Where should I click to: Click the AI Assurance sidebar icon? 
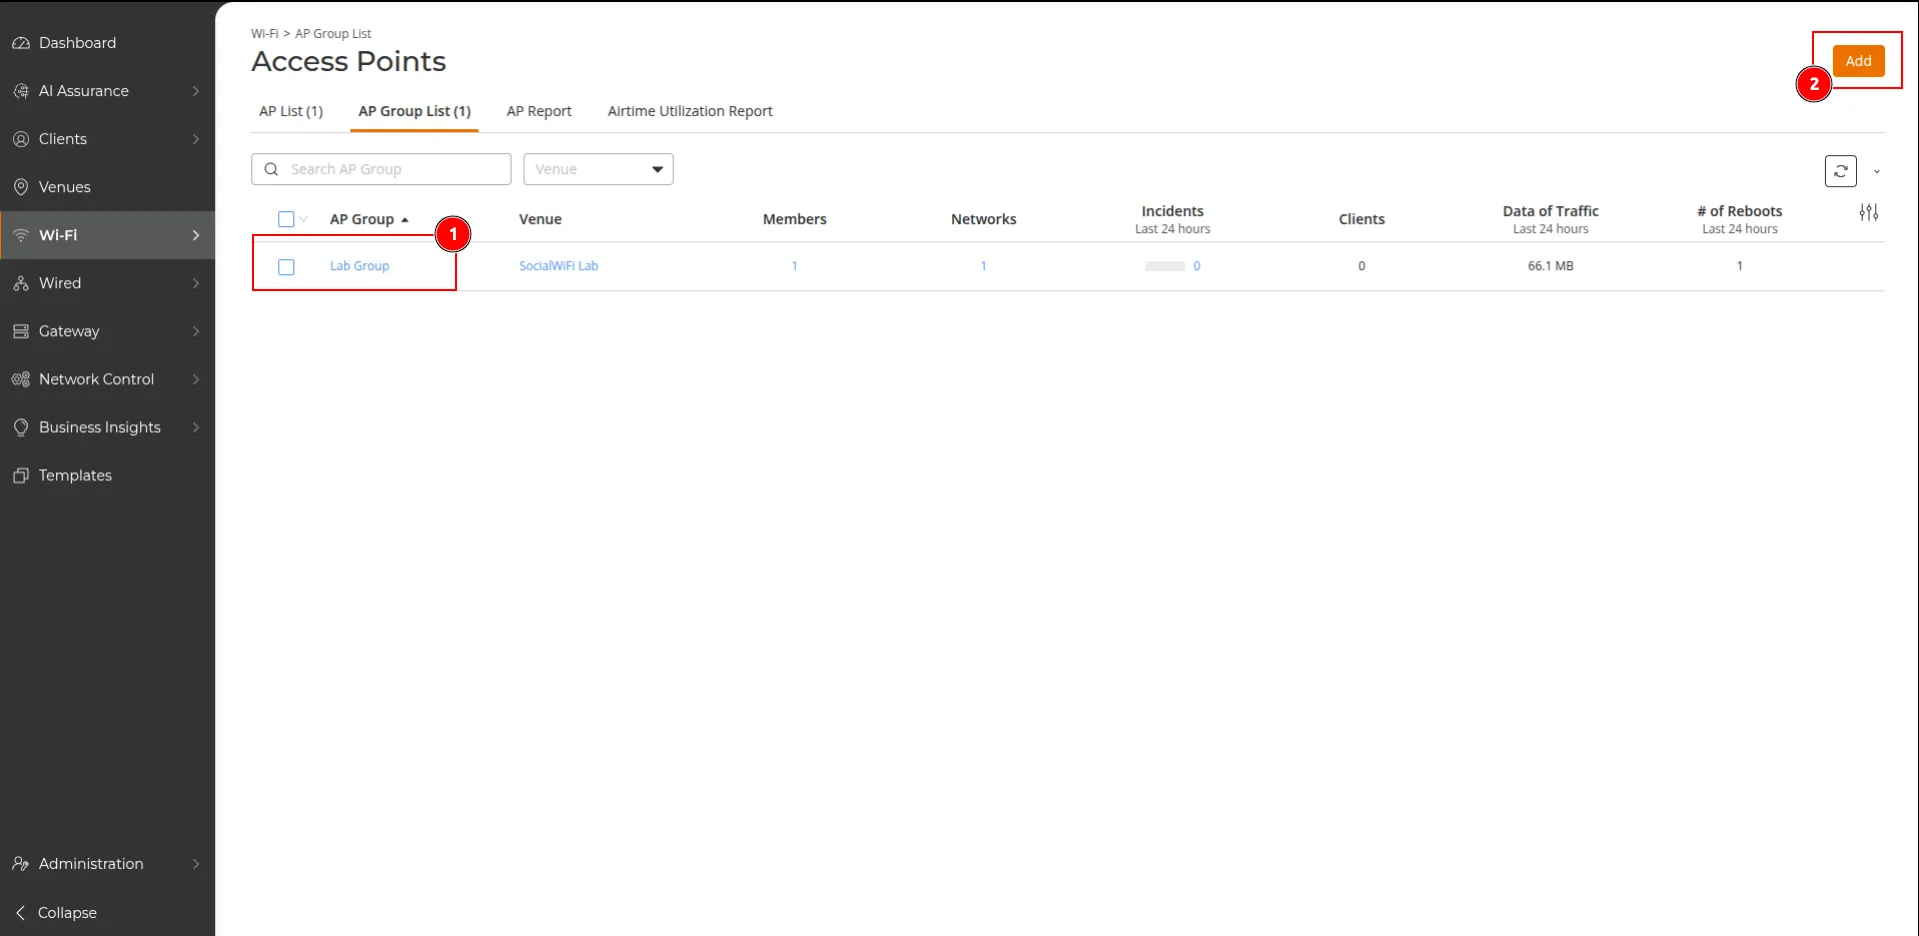(x=21, y=91)
